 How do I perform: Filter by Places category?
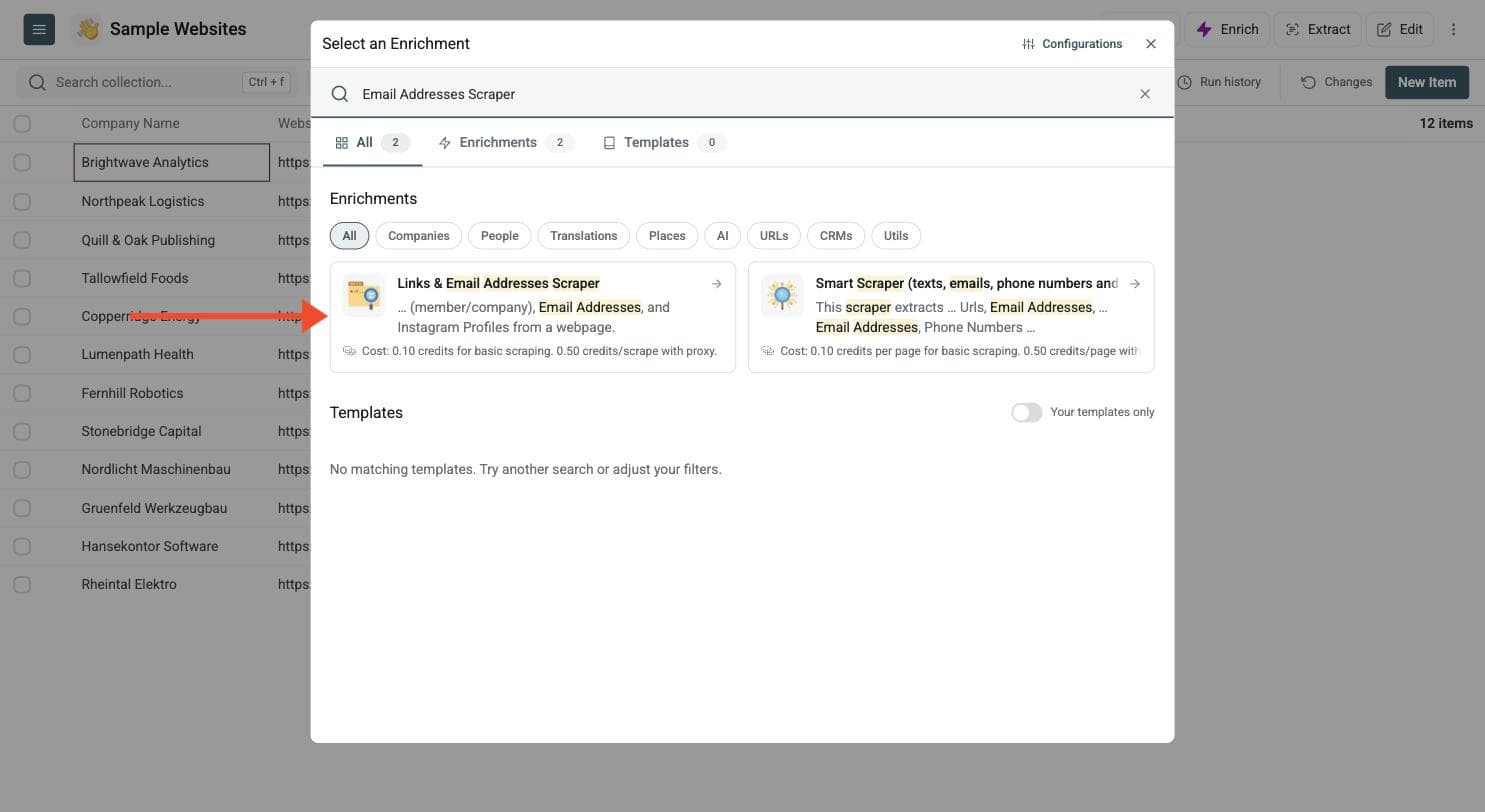(667, 236)
